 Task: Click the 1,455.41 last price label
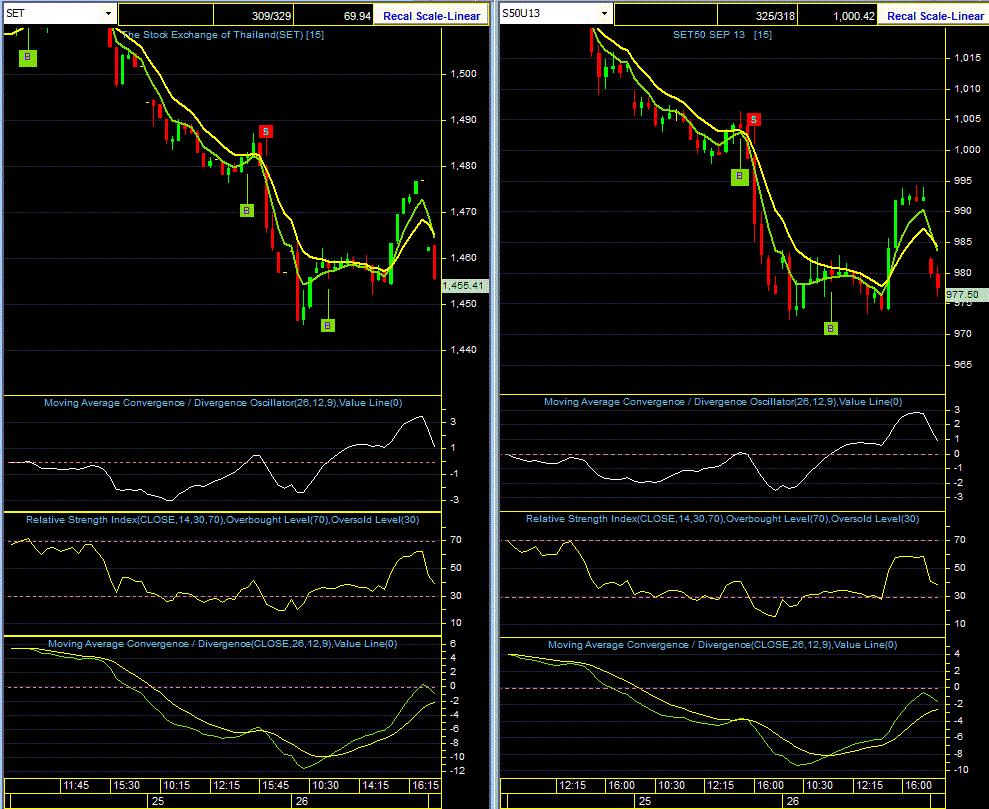464,286
